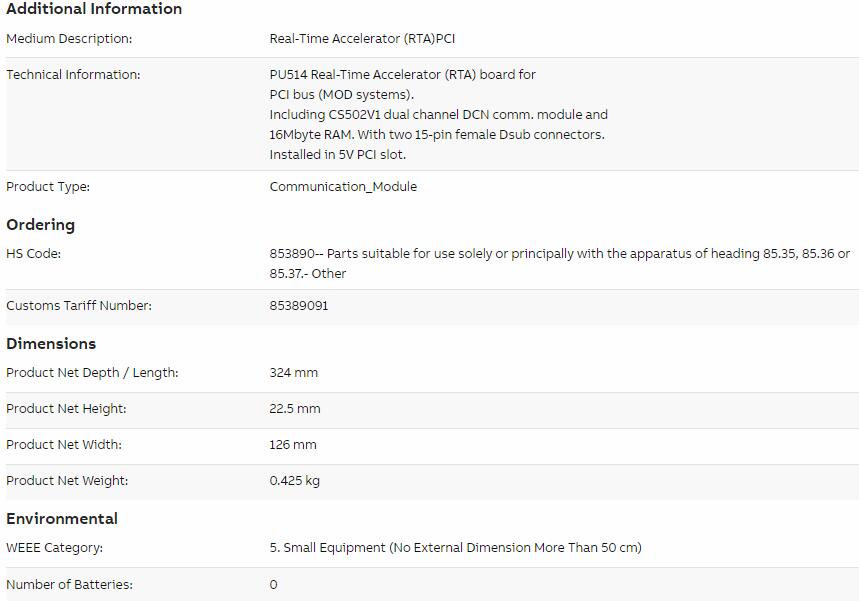Click the Ordering section heading
Image resolution: width=859 pixels, height=601 pixels.
coord(41,225)
